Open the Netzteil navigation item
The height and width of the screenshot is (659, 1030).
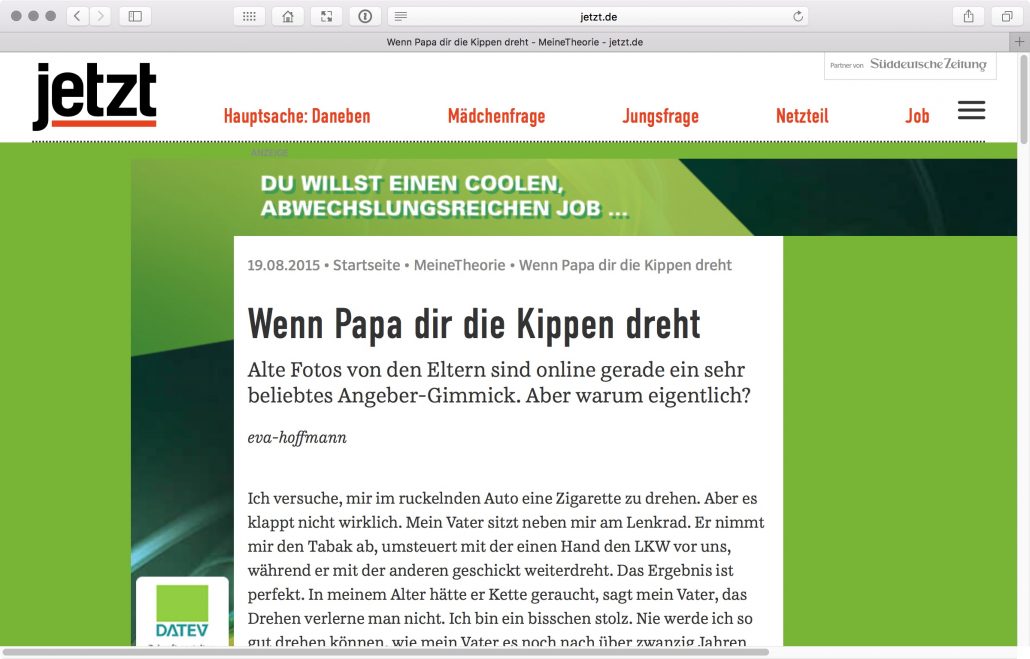[802, 116]
